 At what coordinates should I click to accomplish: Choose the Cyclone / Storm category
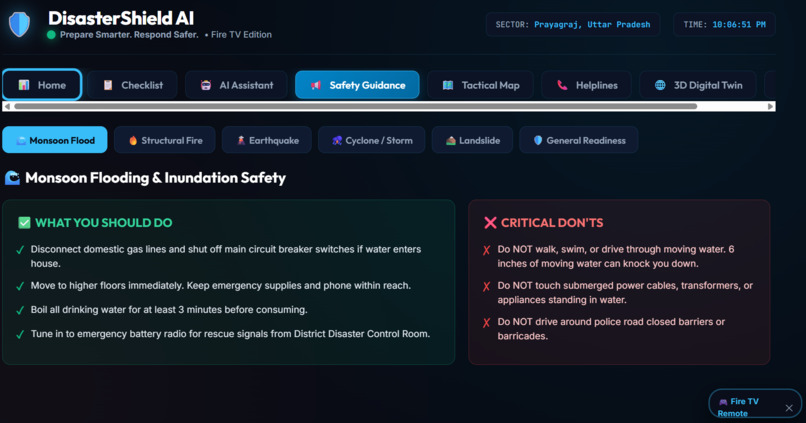click(x=372, y=140)
